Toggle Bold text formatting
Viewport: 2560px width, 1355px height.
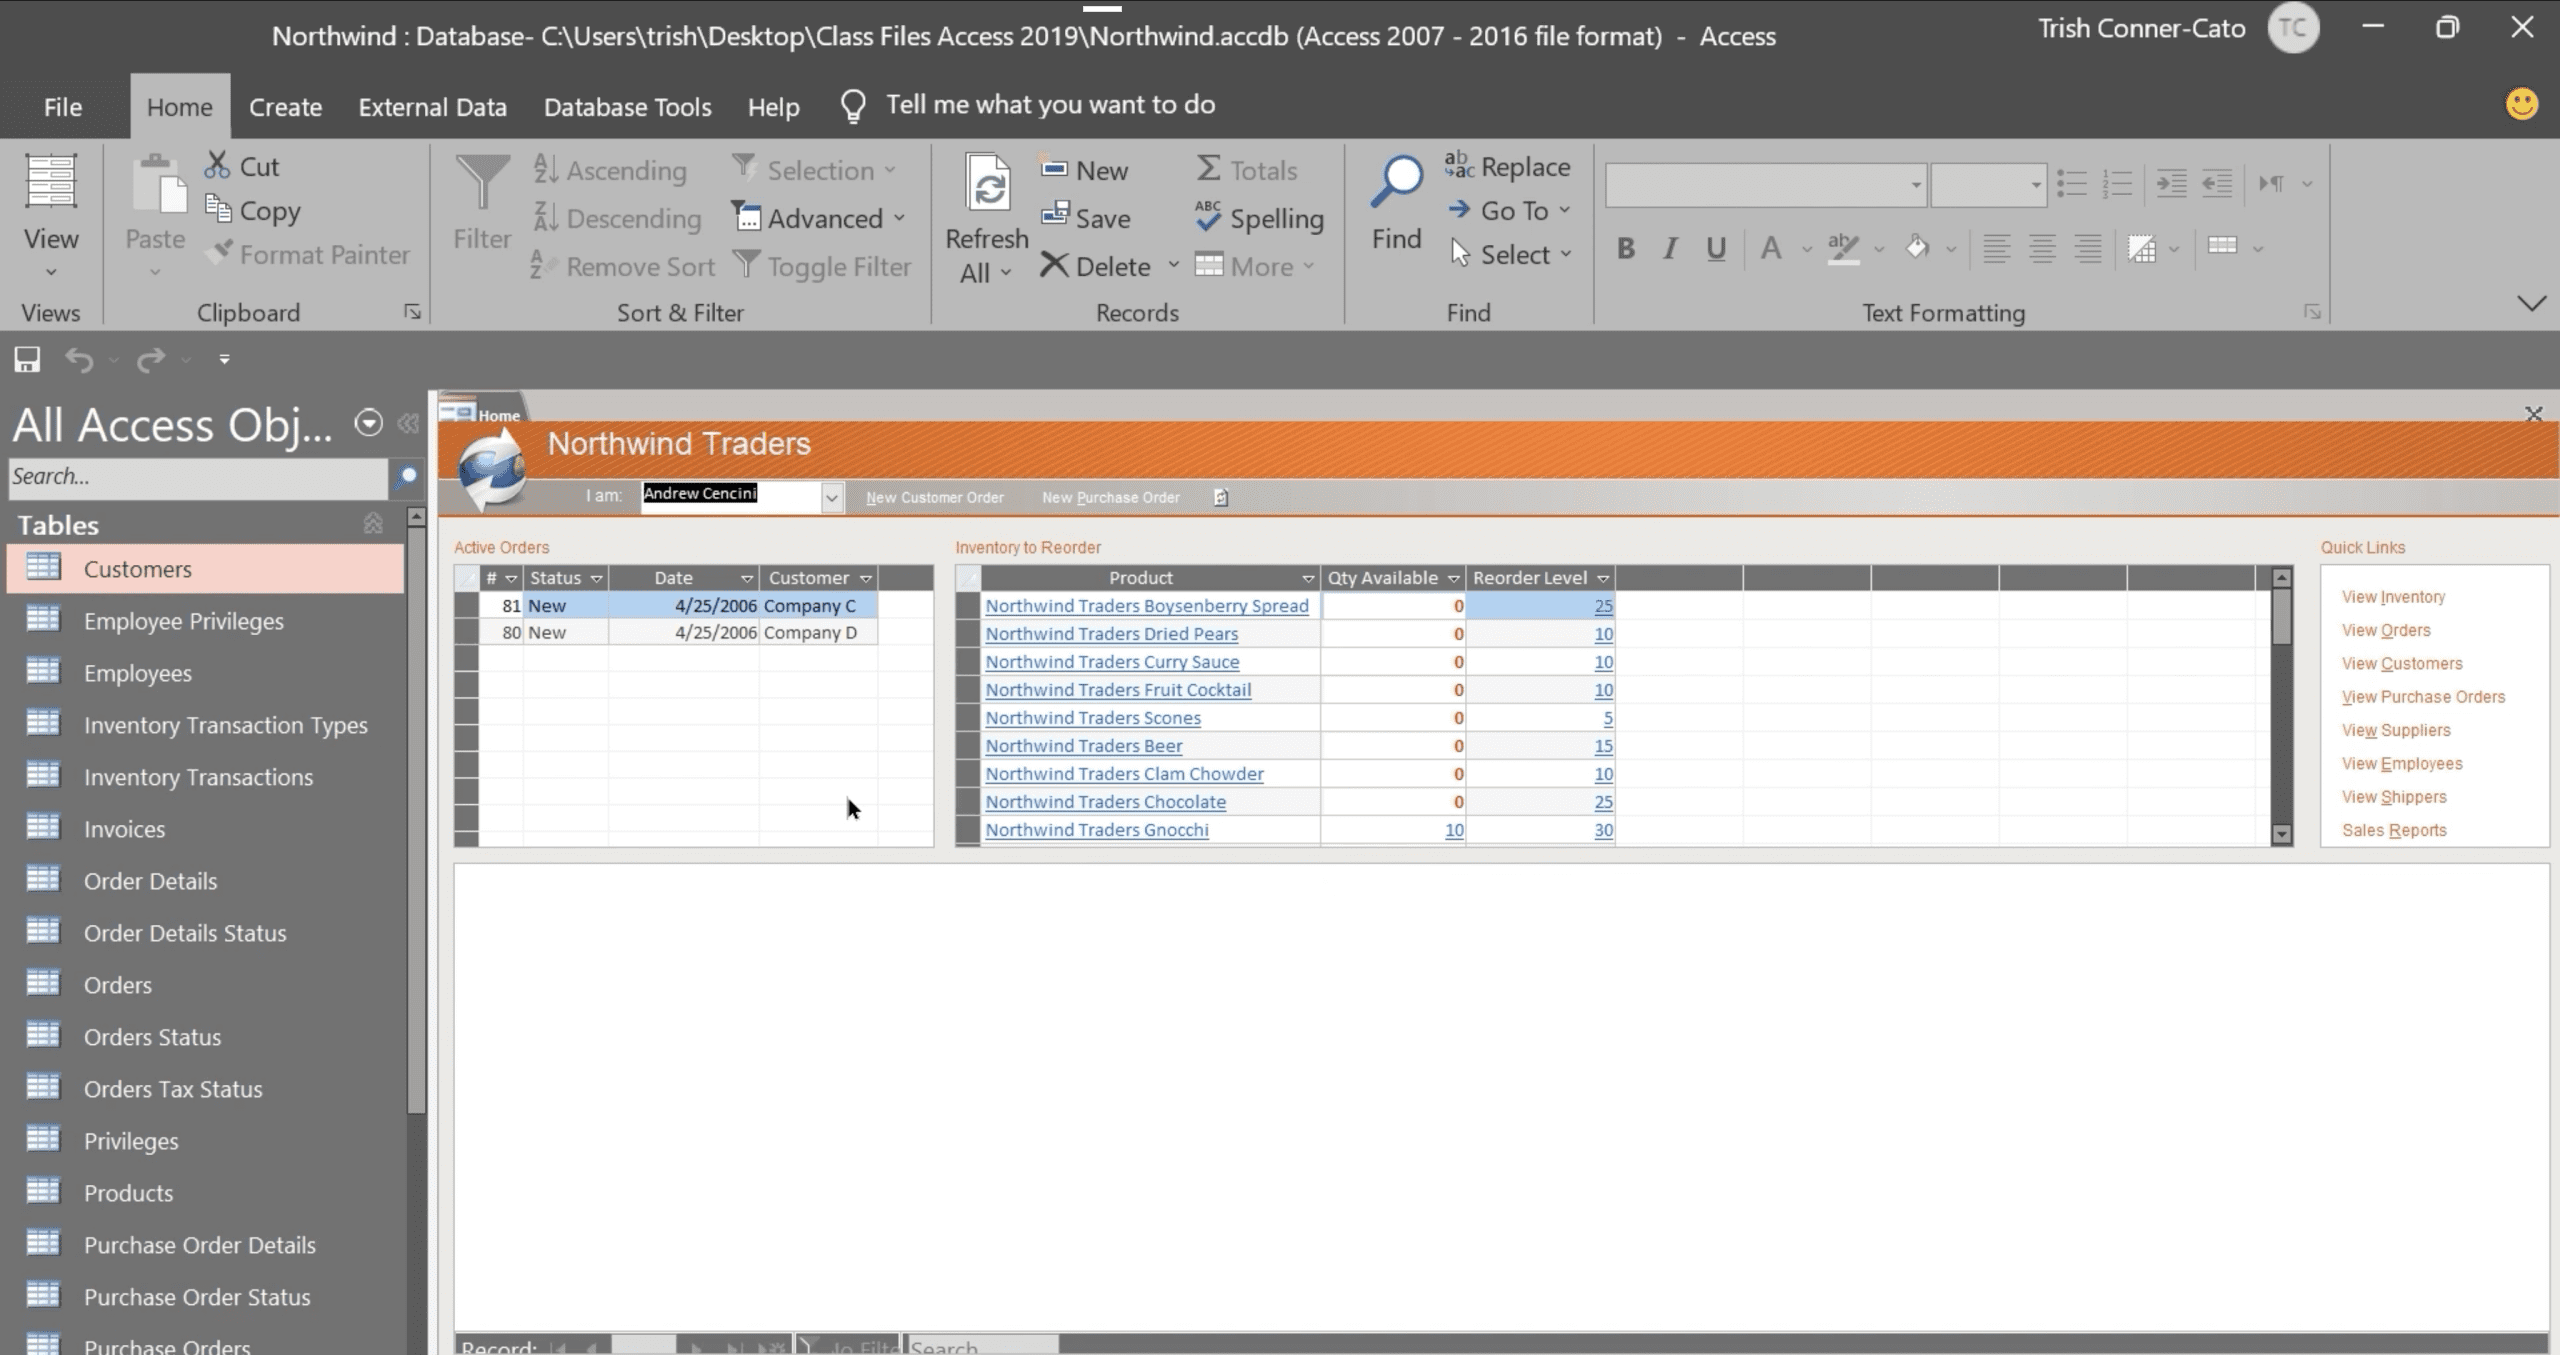tap(1626, 248)
